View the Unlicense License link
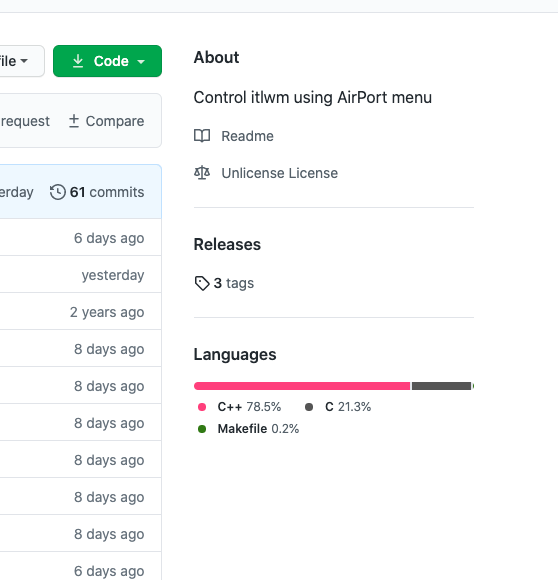558x580 pixels. click(x=280, y=173)
